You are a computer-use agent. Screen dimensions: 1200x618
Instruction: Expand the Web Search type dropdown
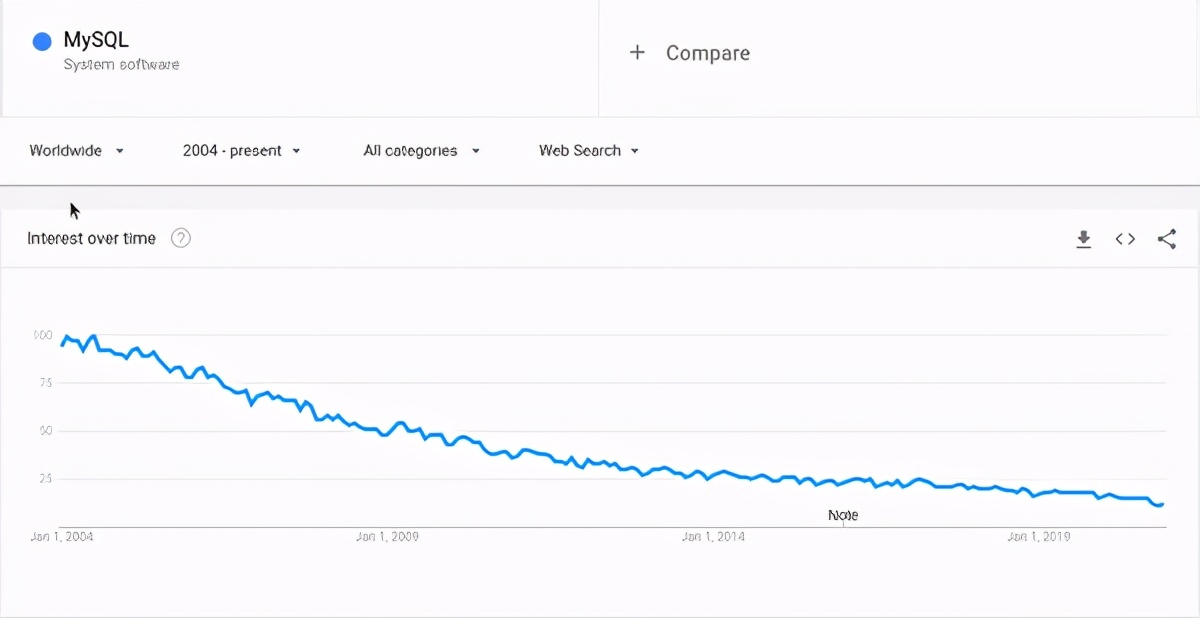click(x=589, y=151)
